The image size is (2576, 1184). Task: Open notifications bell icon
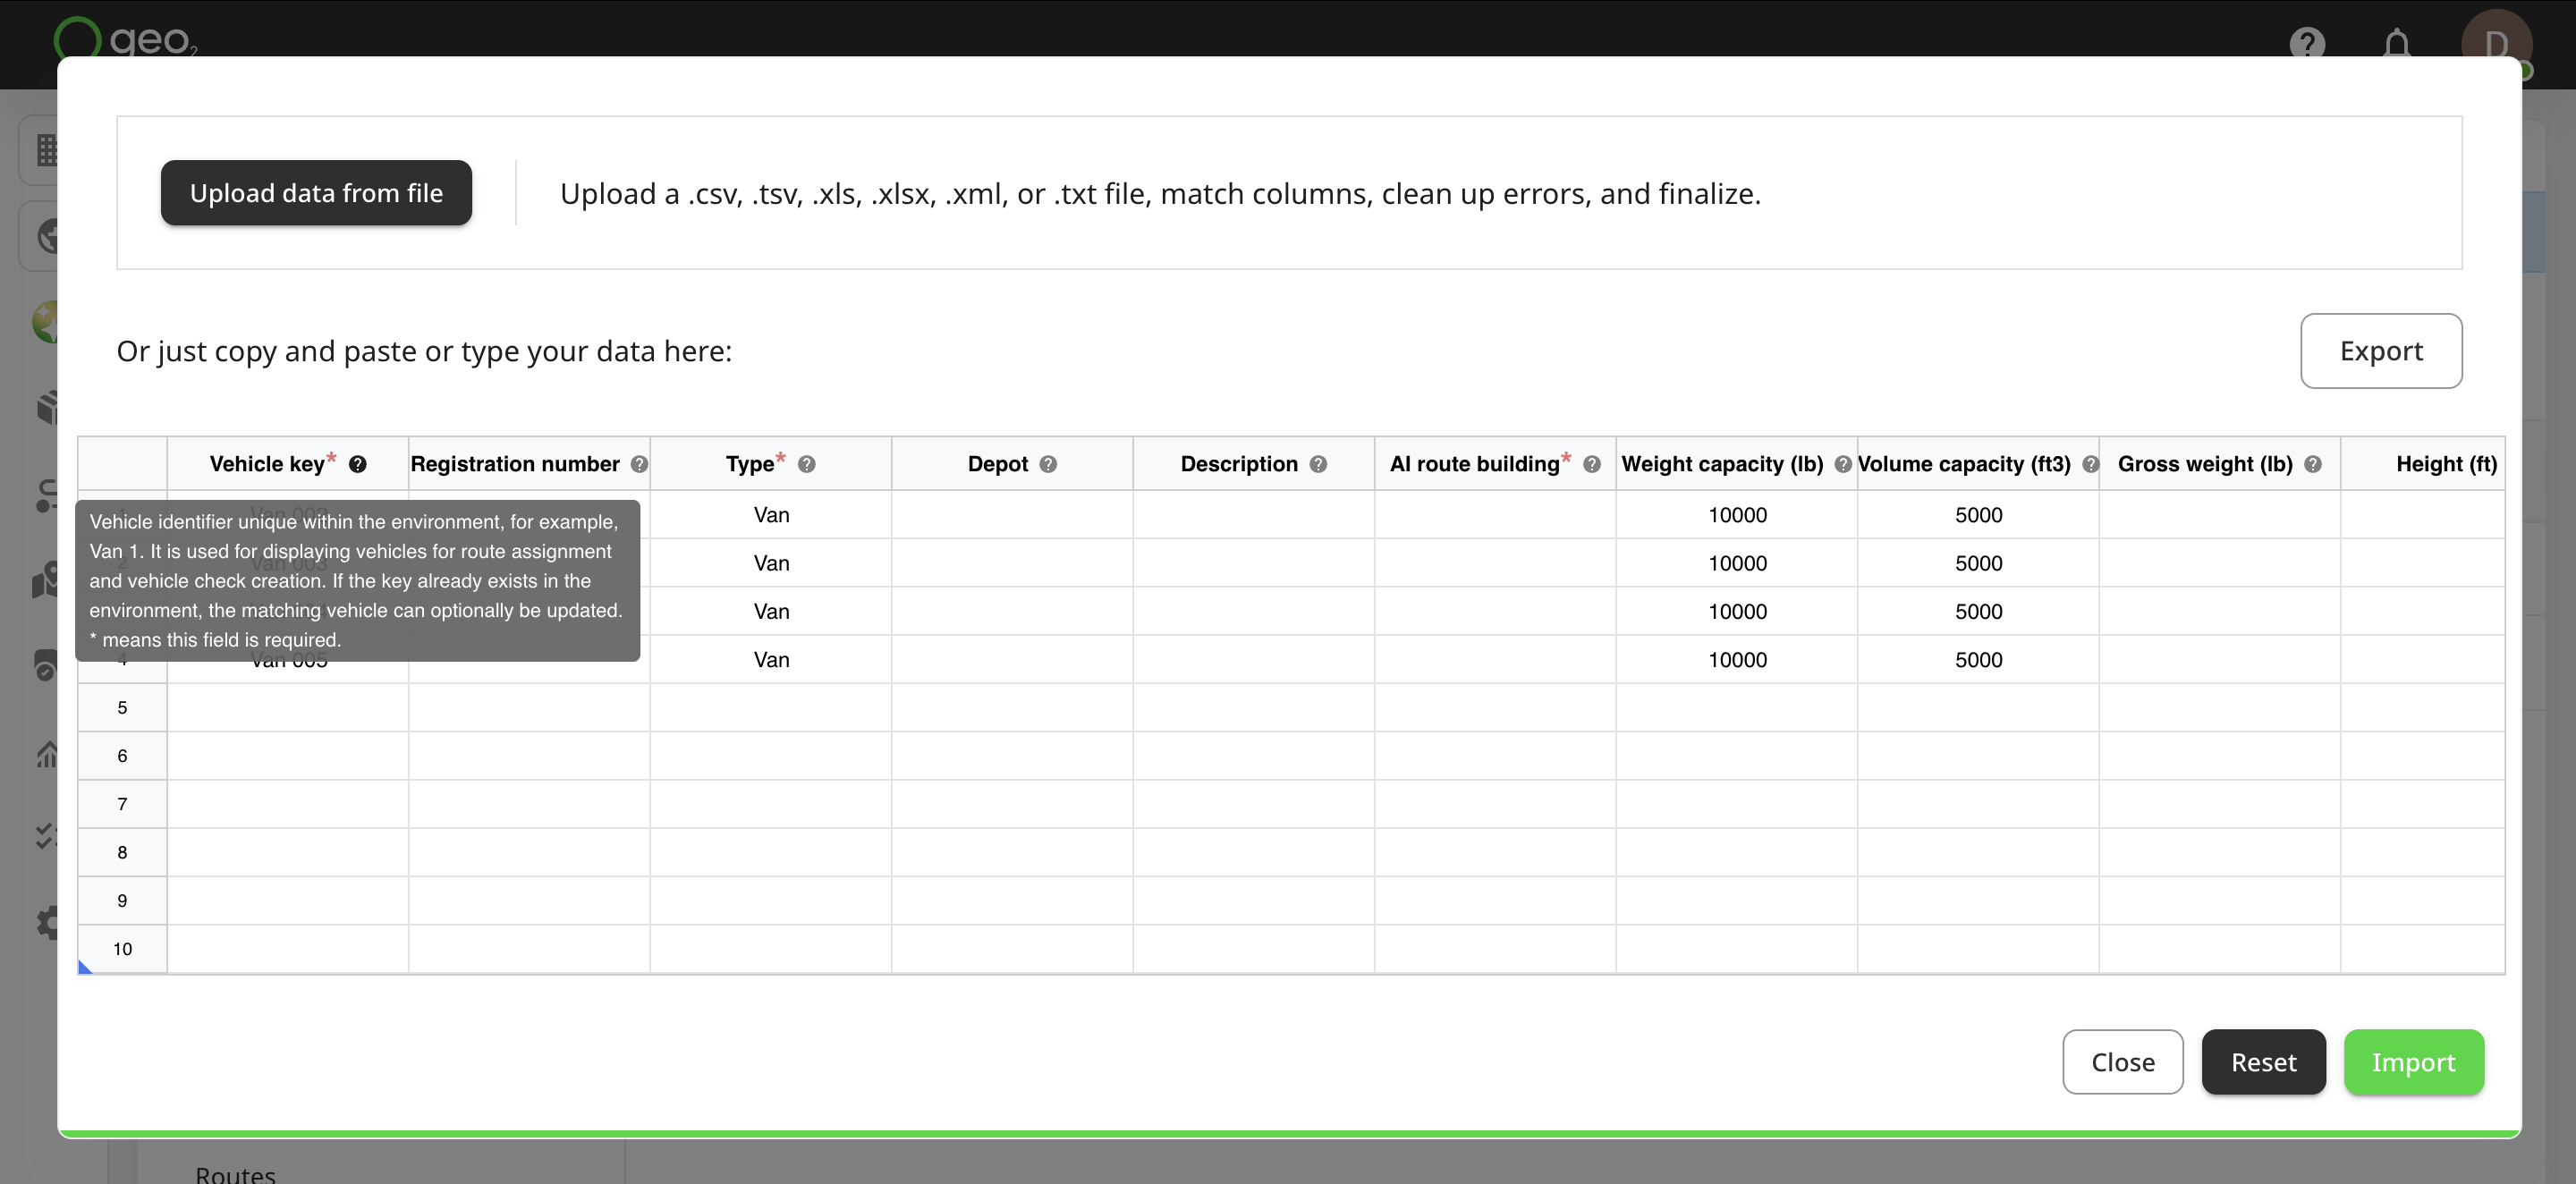tap(2396, 44)
